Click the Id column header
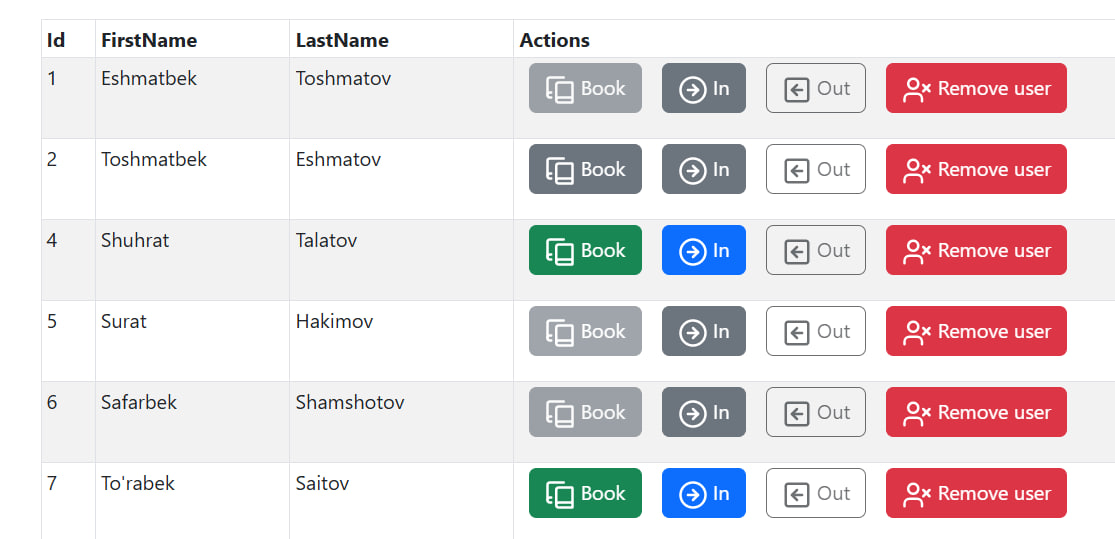 pos(56,40)
